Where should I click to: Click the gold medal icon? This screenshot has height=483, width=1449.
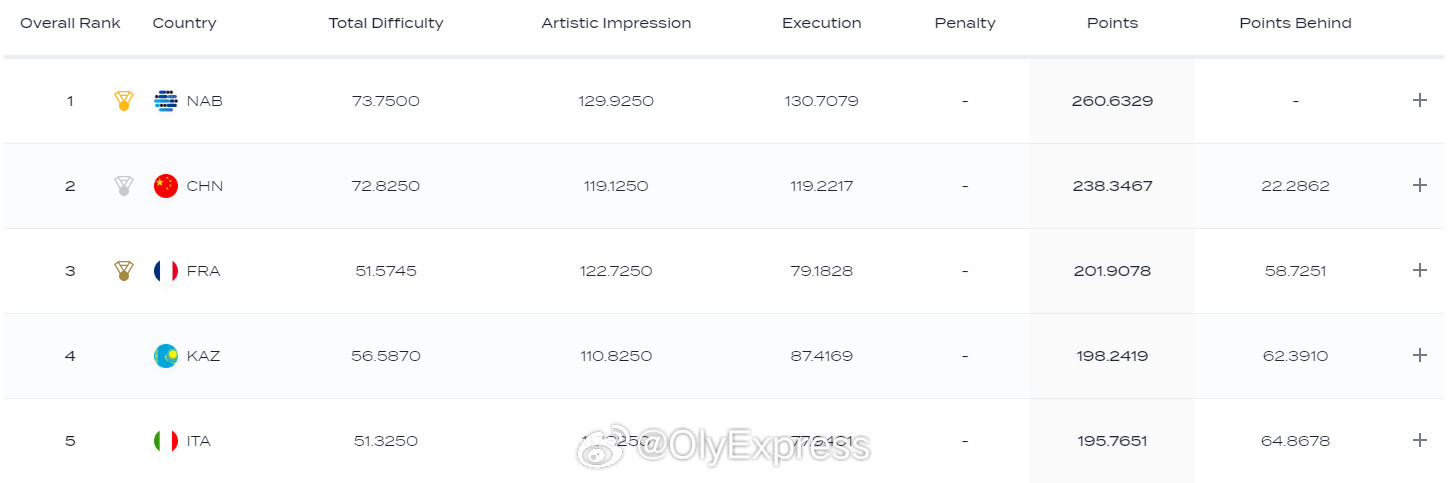[124, 101]
